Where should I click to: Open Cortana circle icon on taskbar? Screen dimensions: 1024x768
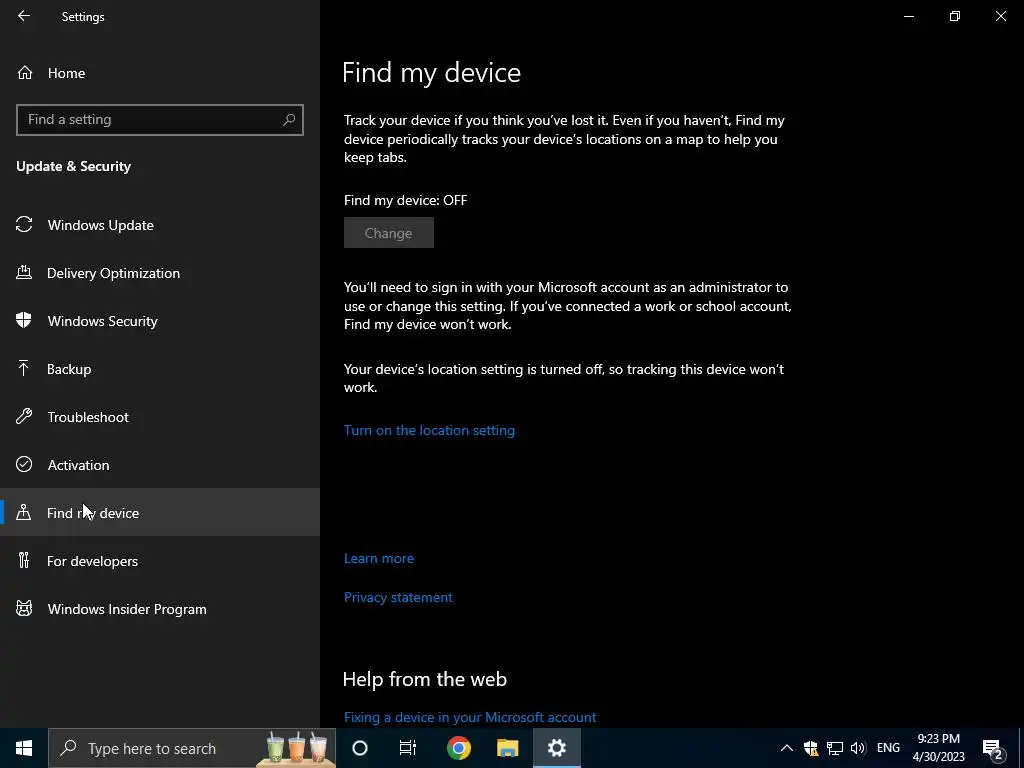(x=360, y=748)
